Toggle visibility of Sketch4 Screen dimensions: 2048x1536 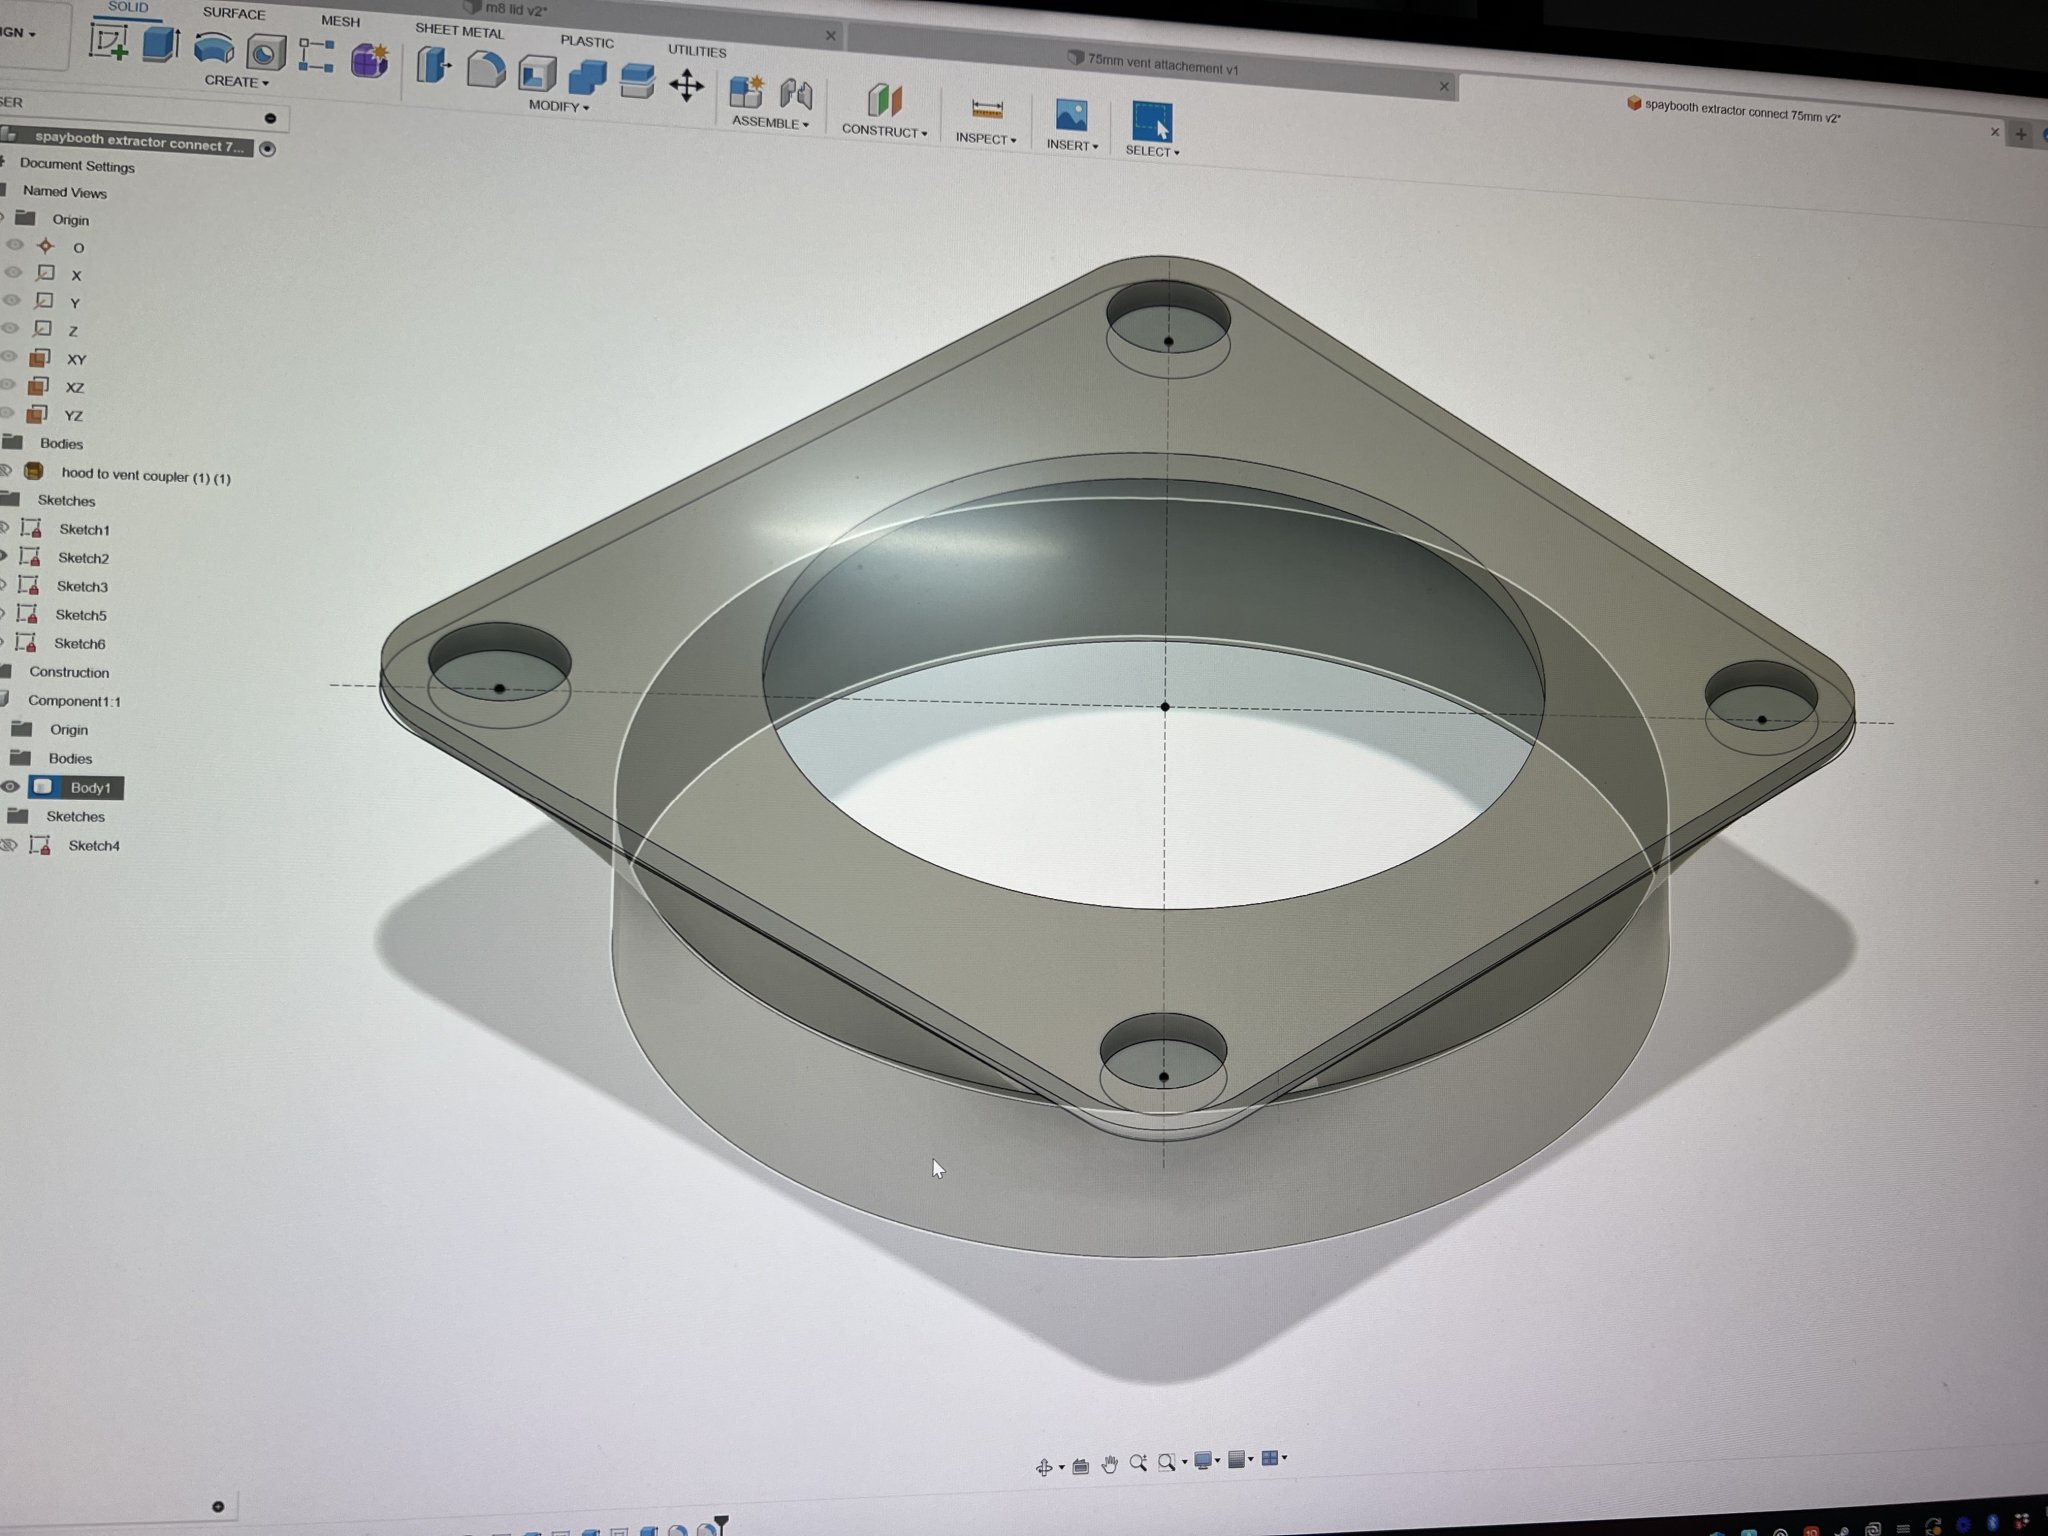point(10,845)
